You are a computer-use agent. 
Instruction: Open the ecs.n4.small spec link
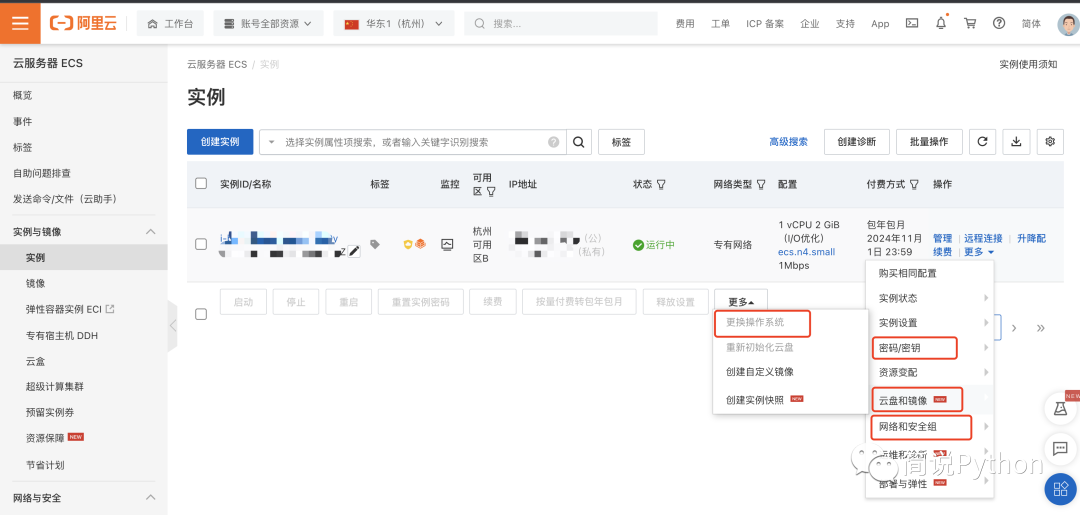tap(807, 252)
